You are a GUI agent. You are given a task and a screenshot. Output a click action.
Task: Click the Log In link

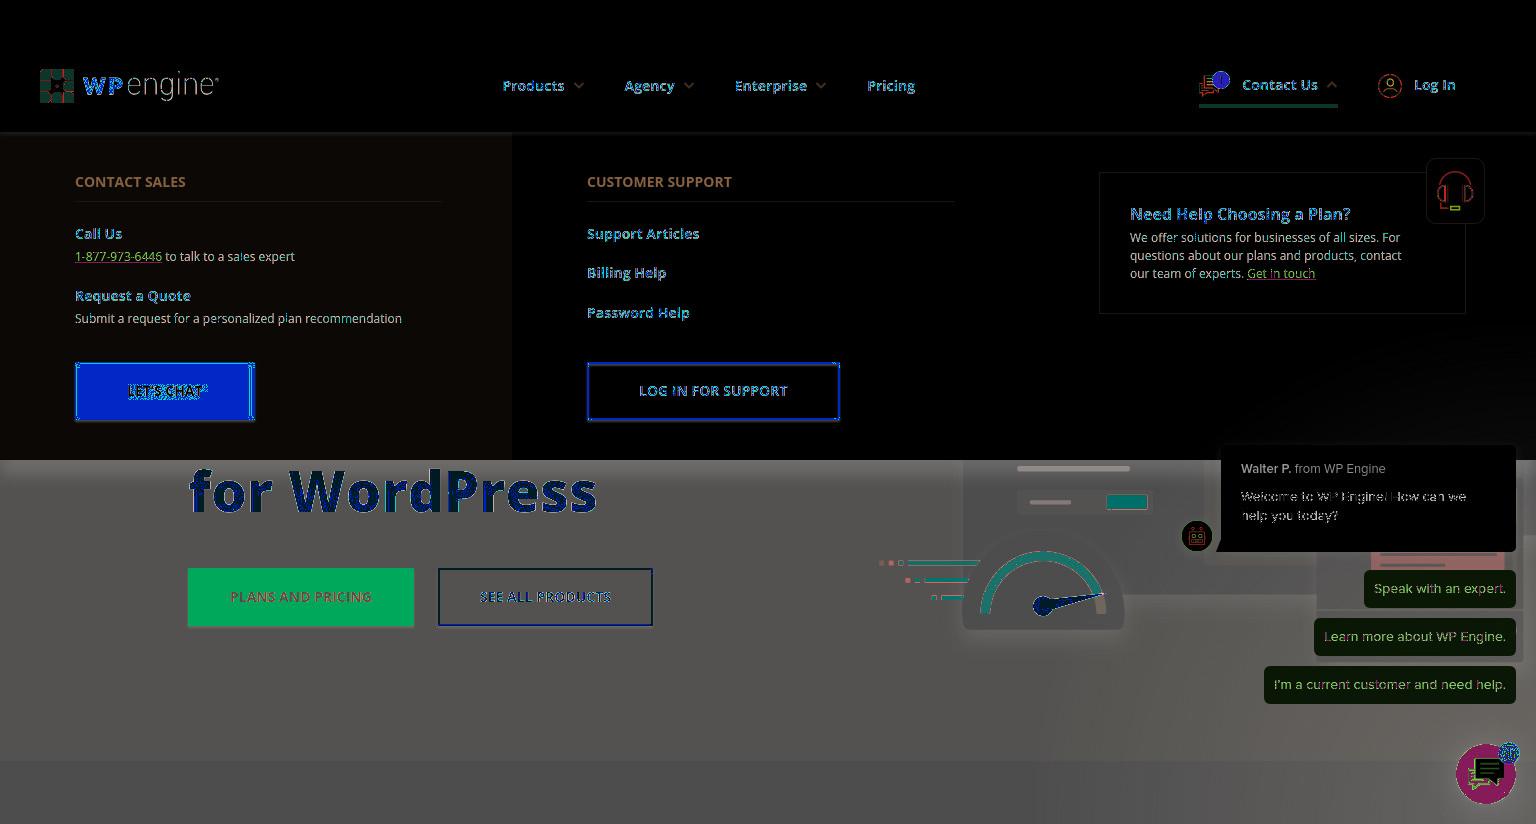[1434, 85]
